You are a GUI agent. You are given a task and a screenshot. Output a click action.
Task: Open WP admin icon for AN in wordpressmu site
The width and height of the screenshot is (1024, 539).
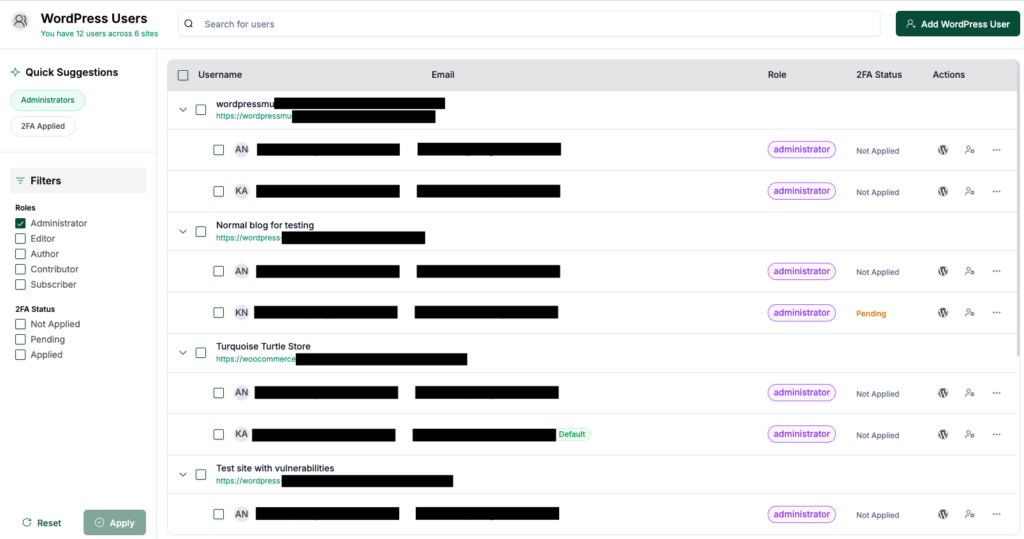pyautogui.click(x=943, y=150)
